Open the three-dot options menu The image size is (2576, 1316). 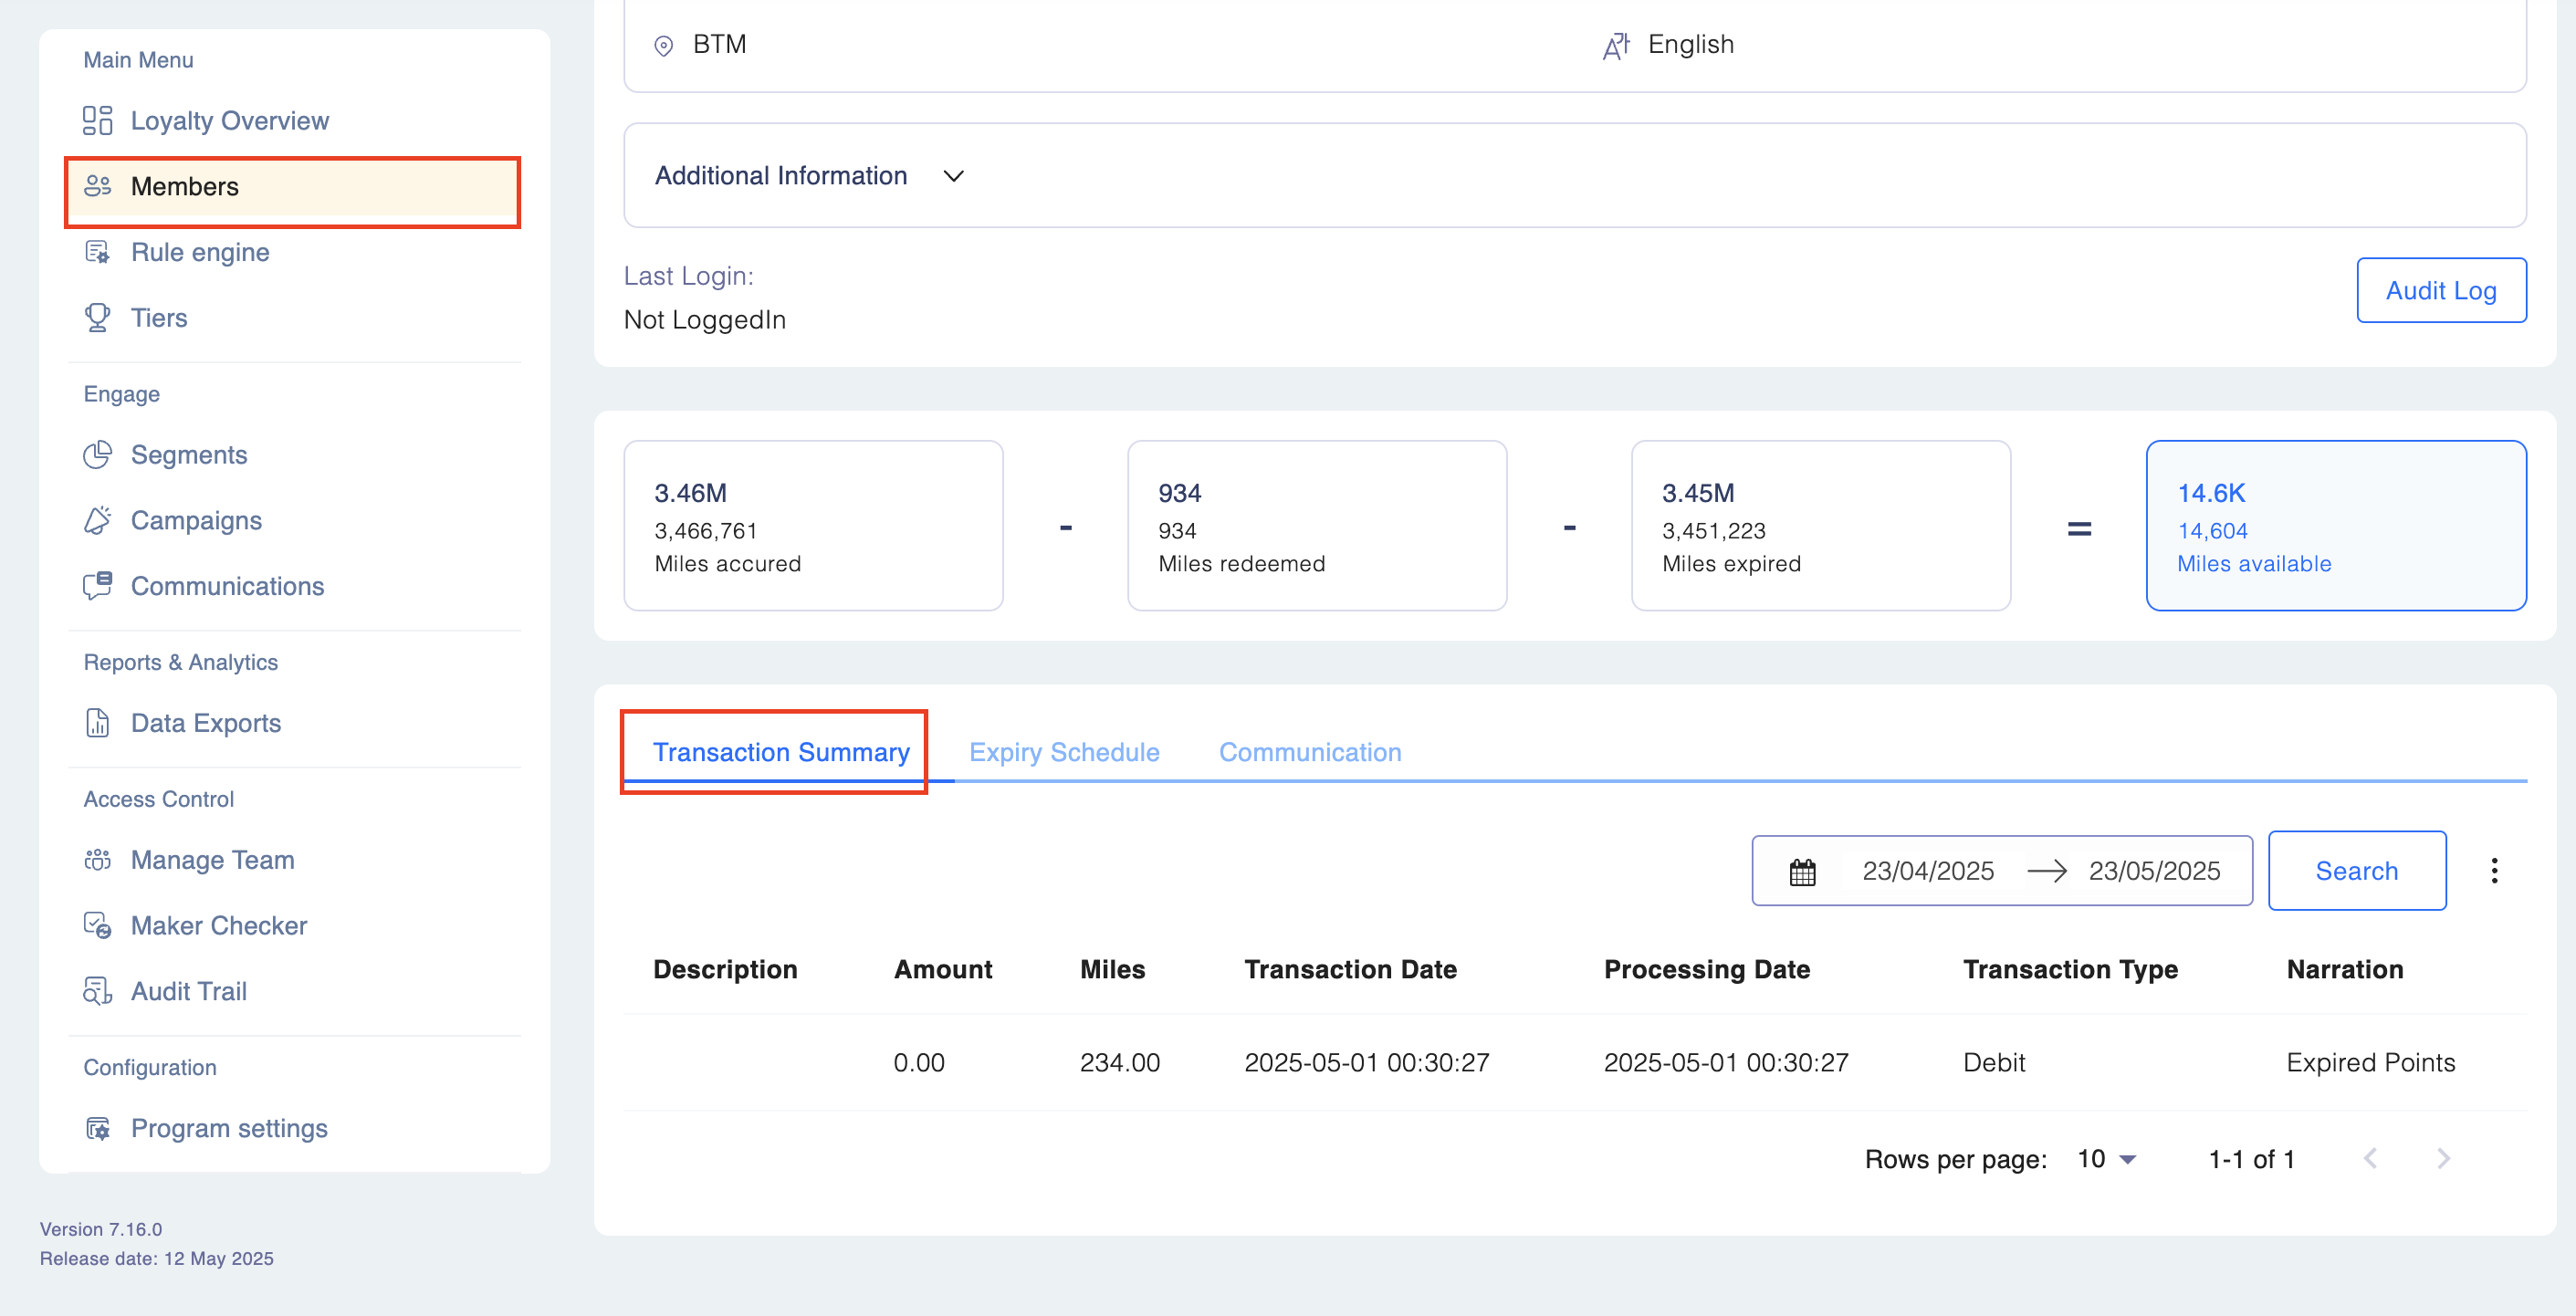point(2494,871)
